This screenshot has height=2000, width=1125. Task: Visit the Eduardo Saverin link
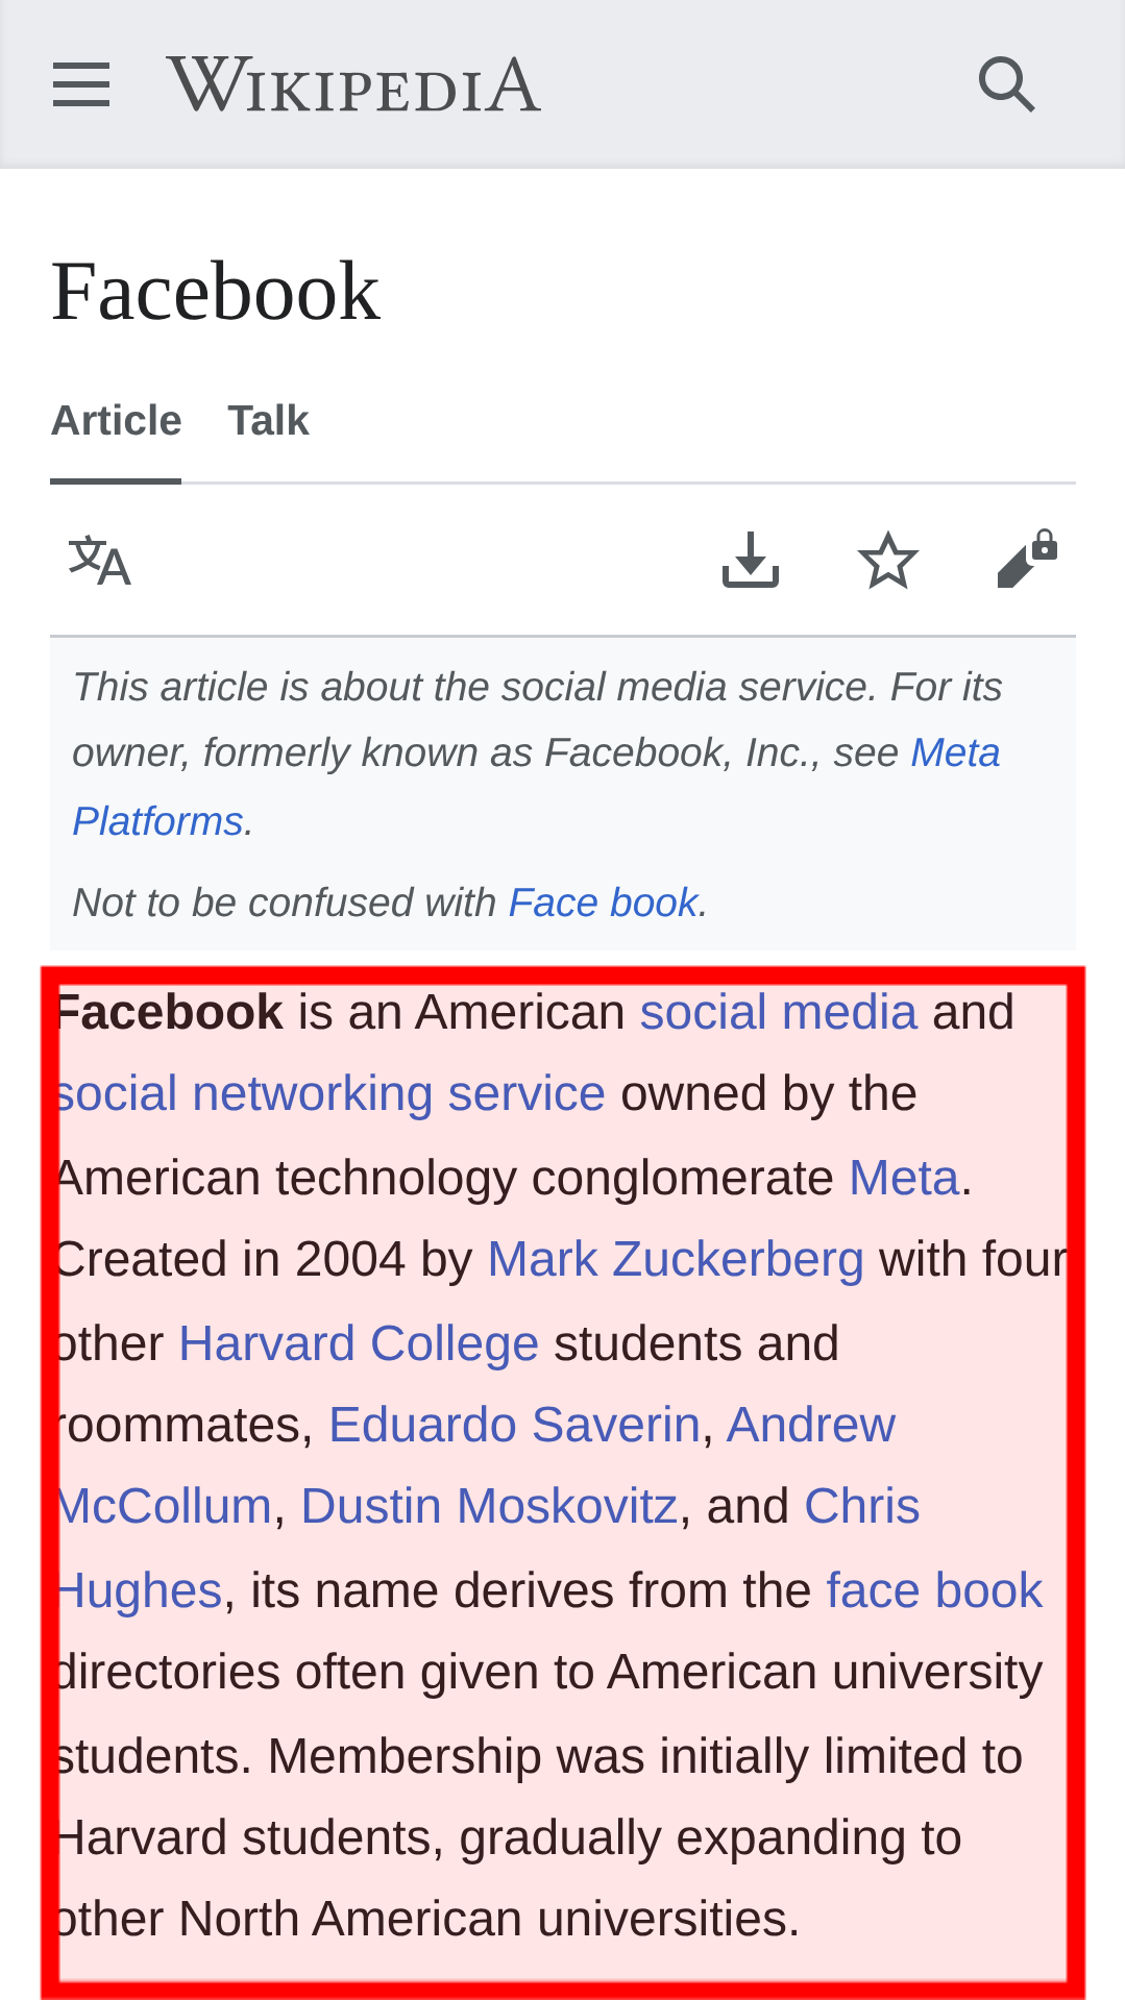514,1425
